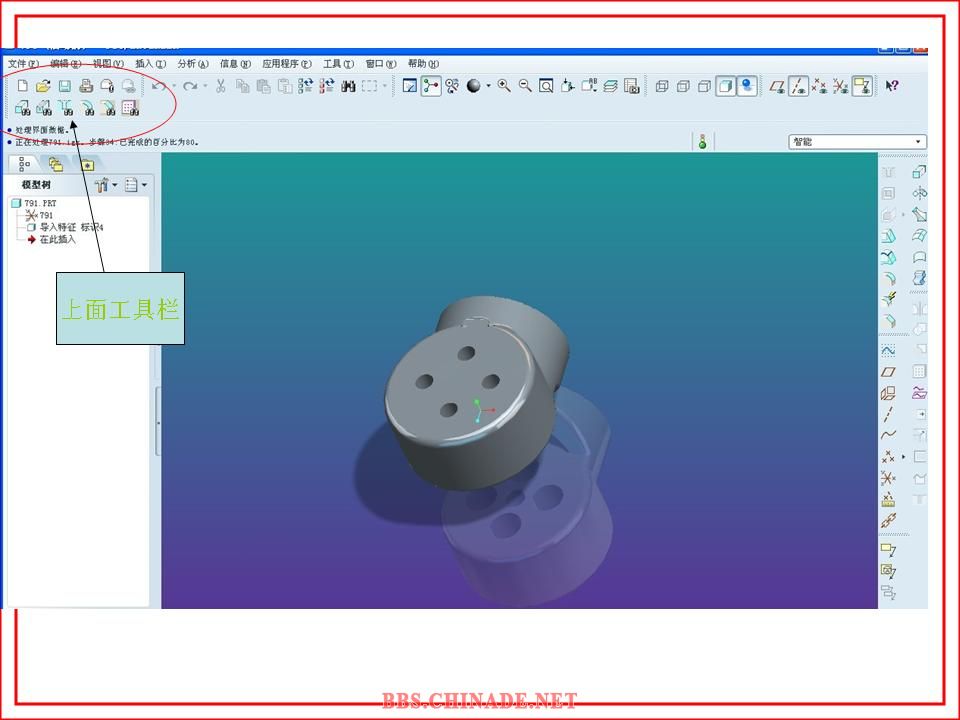The width and height of the screenshot is (960, 720).
Task: Save the model with the floppy disk icon
Action: pos(64,86)
